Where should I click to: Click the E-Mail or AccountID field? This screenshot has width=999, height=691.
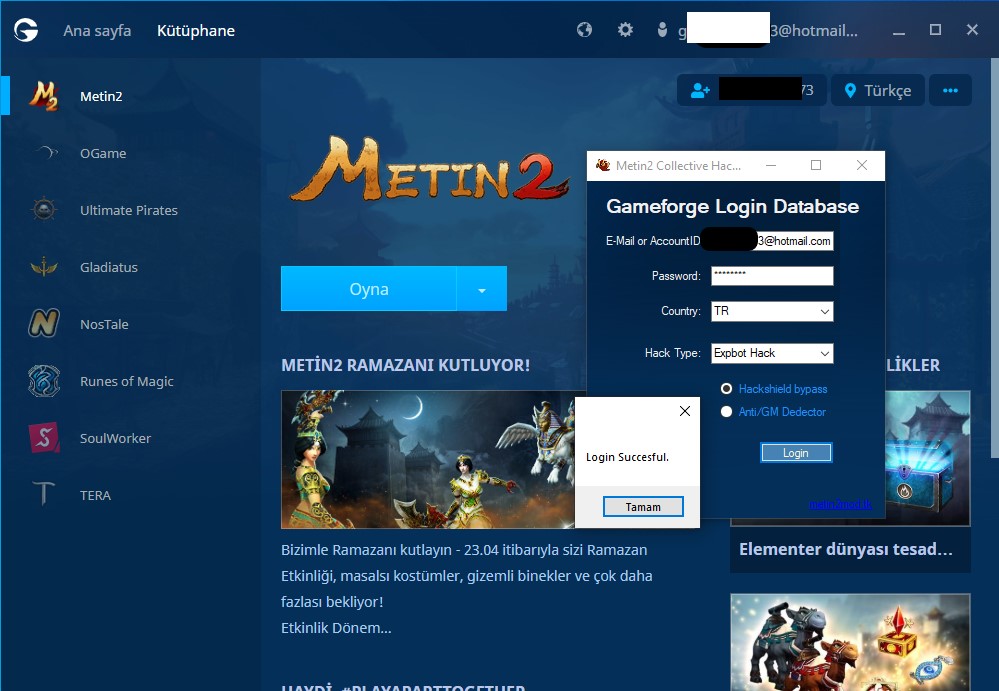(x=772, y=241)
